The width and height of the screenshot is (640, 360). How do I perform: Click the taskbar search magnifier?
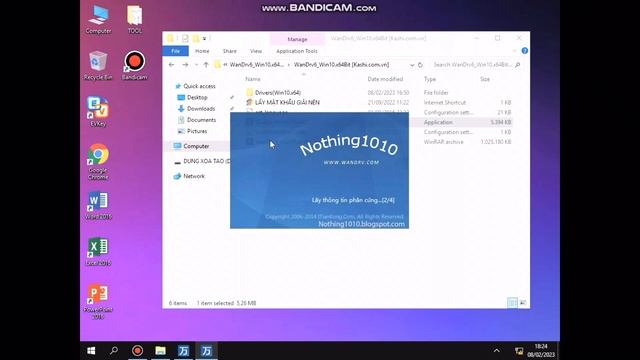tap(114, 351)
